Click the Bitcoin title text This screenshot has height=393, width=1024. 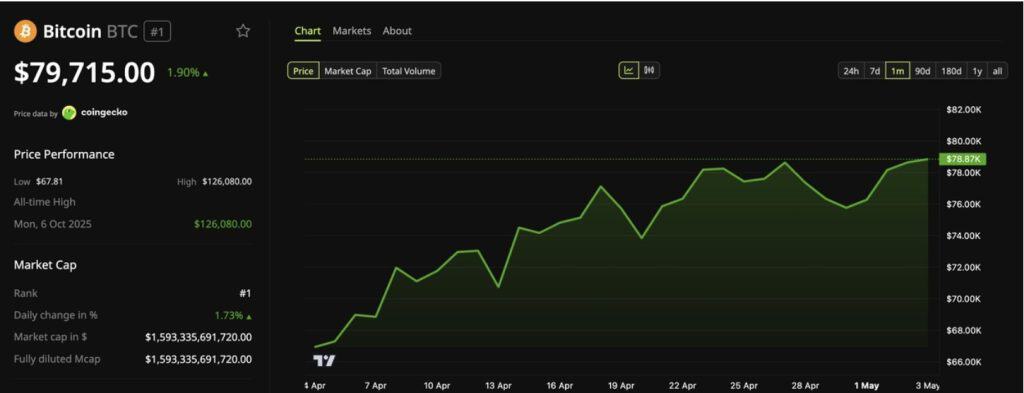coord(72,31)
